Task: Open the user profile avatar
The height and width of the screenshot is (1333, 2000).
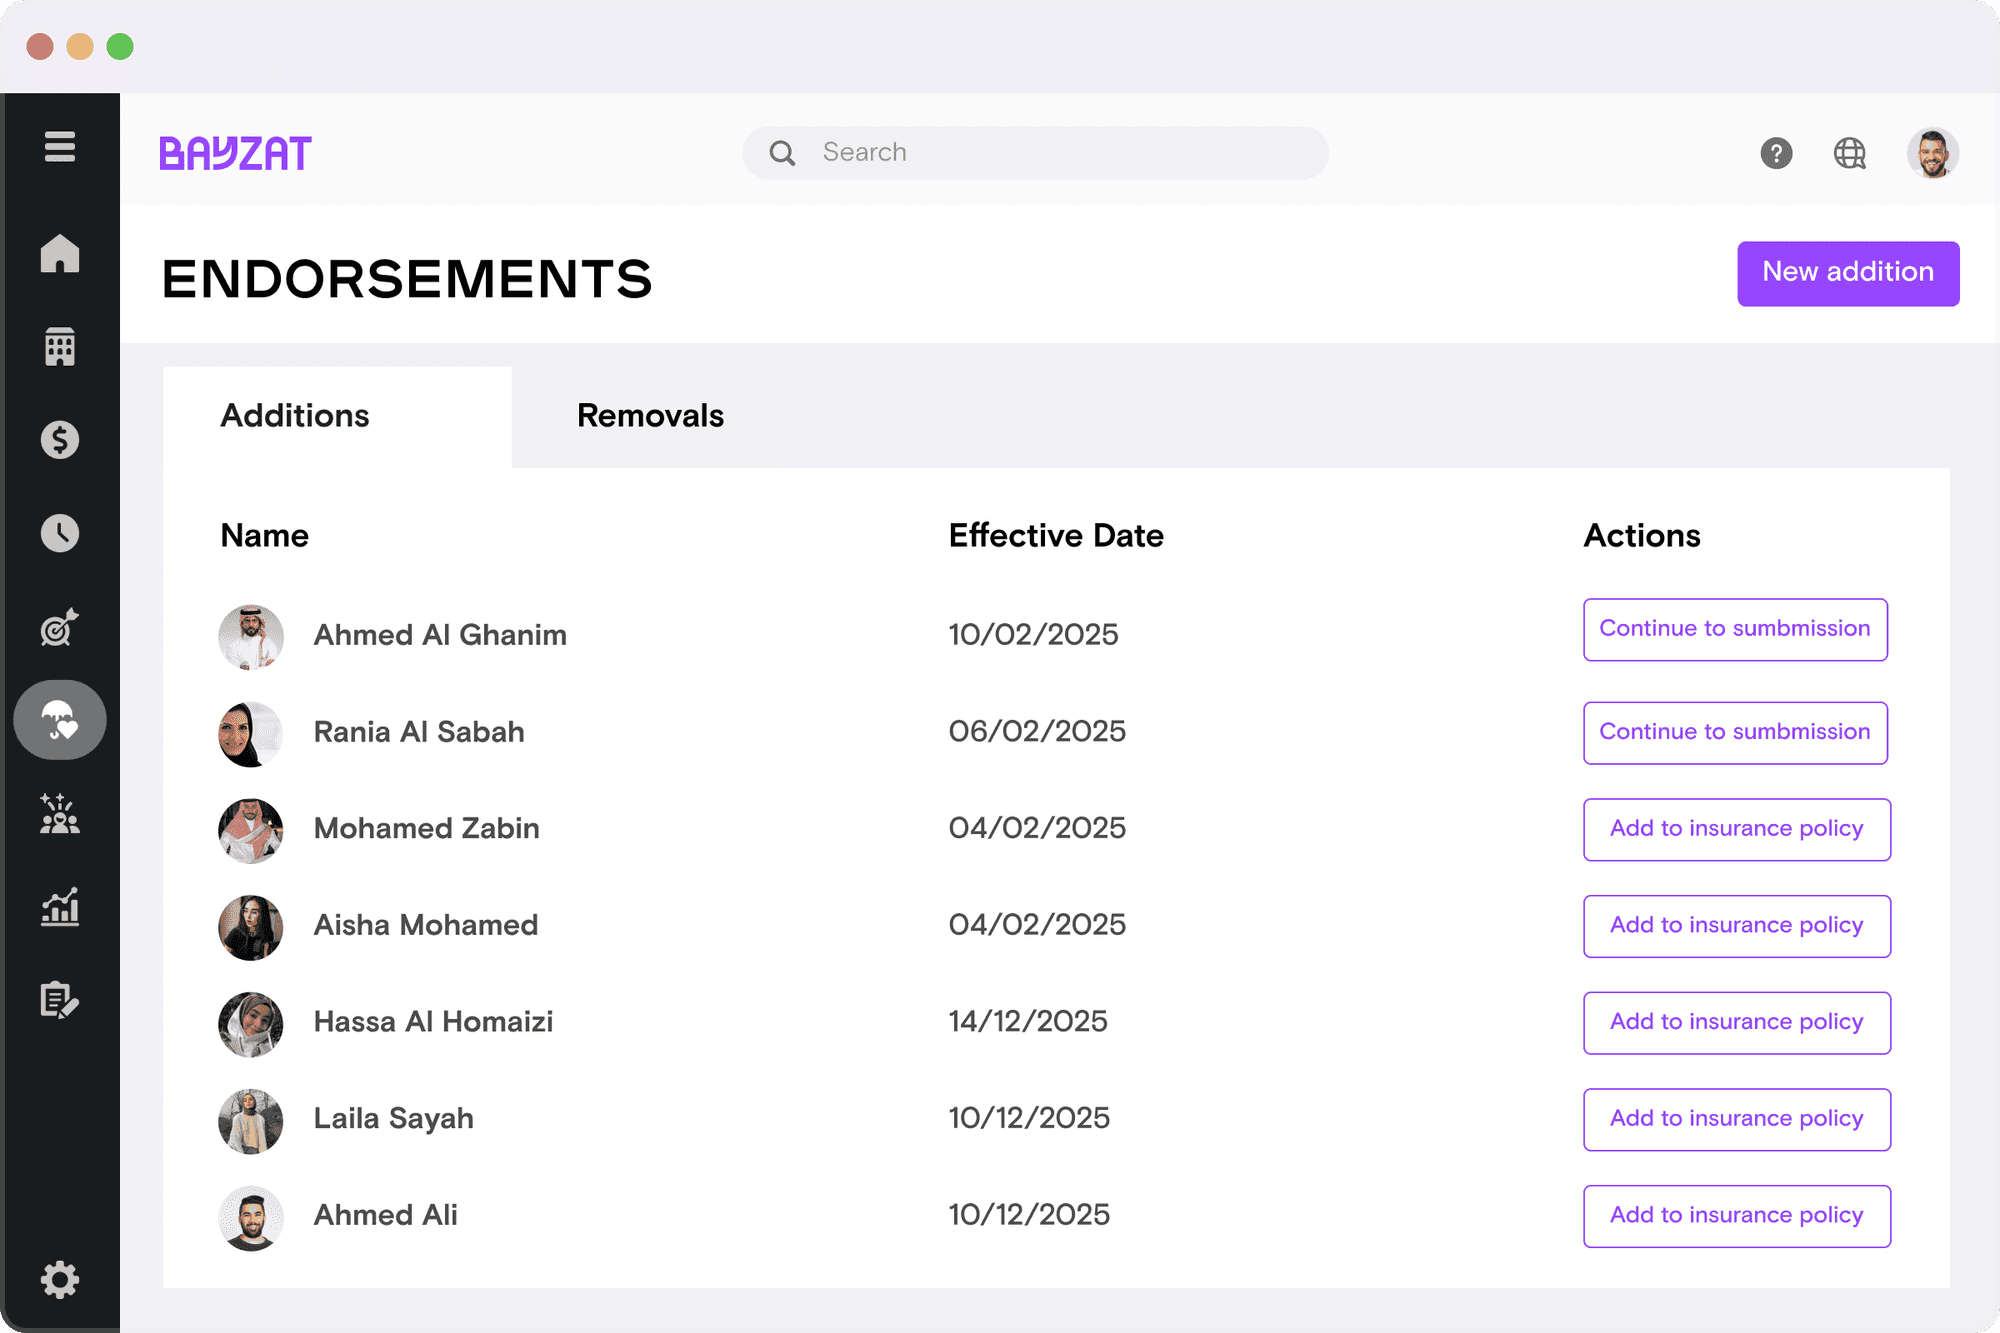Action: [x=1932, y=153]
